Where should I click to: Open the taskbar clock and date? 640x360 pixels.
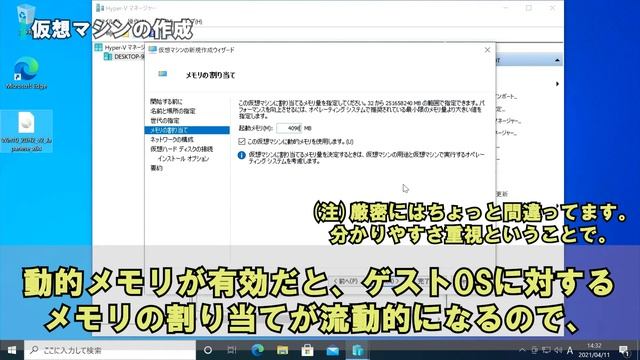(594, 350)
